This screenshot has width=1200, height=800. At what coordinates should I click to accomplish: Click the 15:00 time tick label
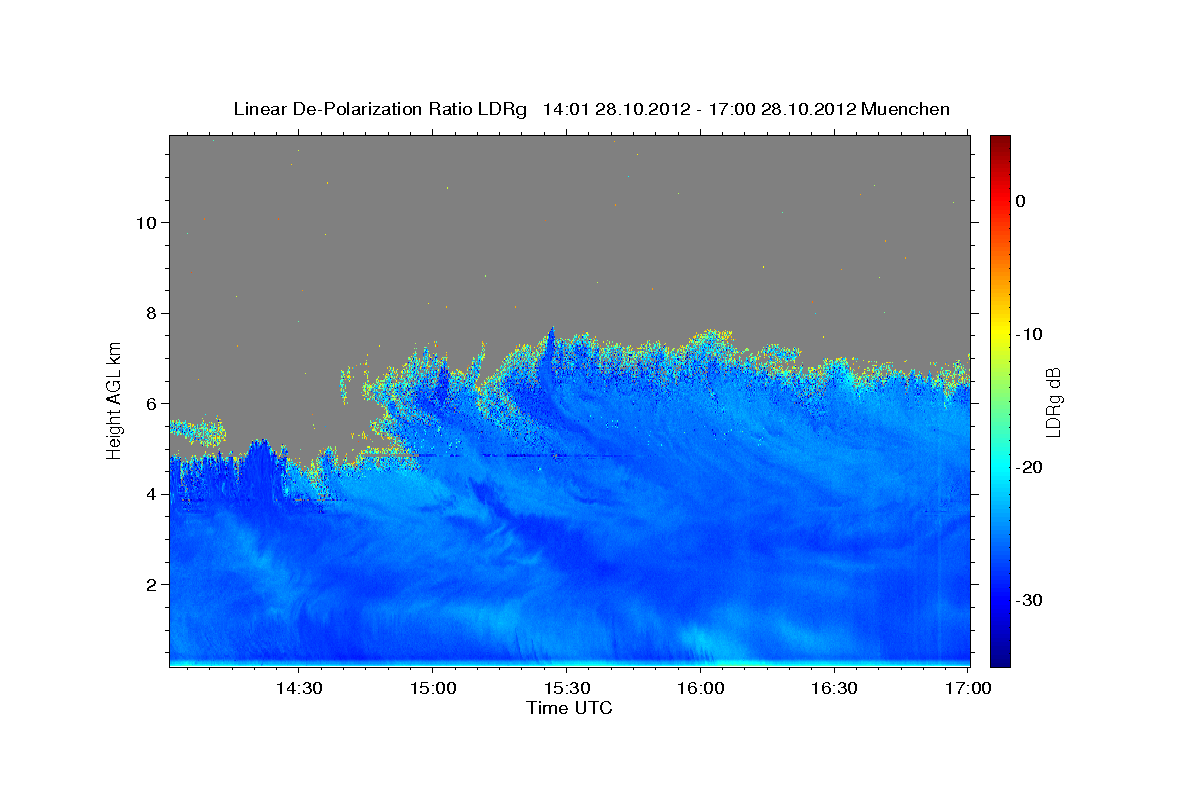tap(432, 689)
